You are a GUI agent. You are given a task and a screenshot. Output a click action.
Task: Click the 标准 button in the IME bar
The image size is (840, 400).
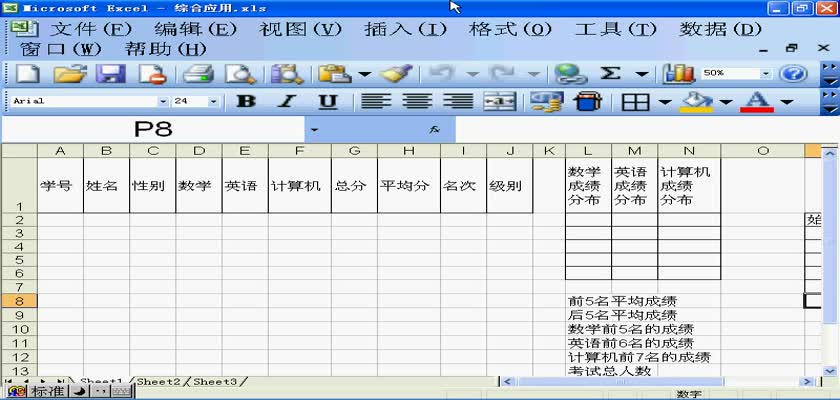pyautogui.click(x=45, y=392)
